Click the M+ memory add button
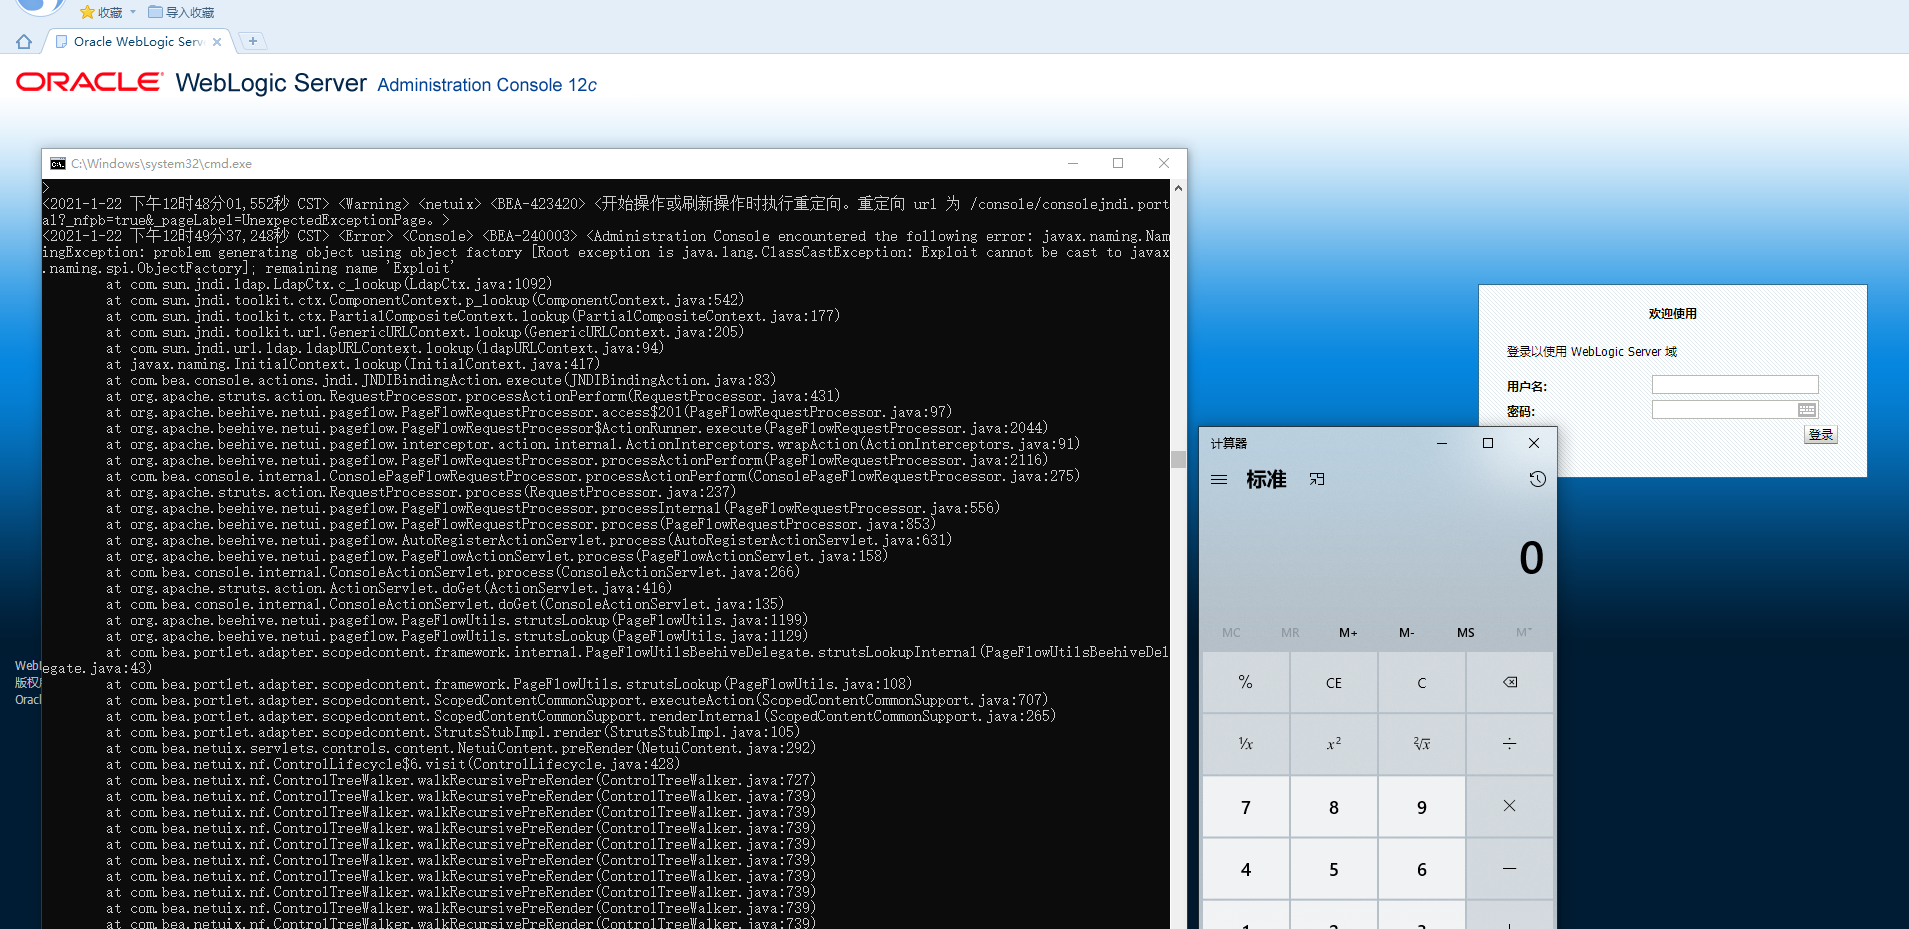This screenshot has width=1909, height=929. [1348, 633]
